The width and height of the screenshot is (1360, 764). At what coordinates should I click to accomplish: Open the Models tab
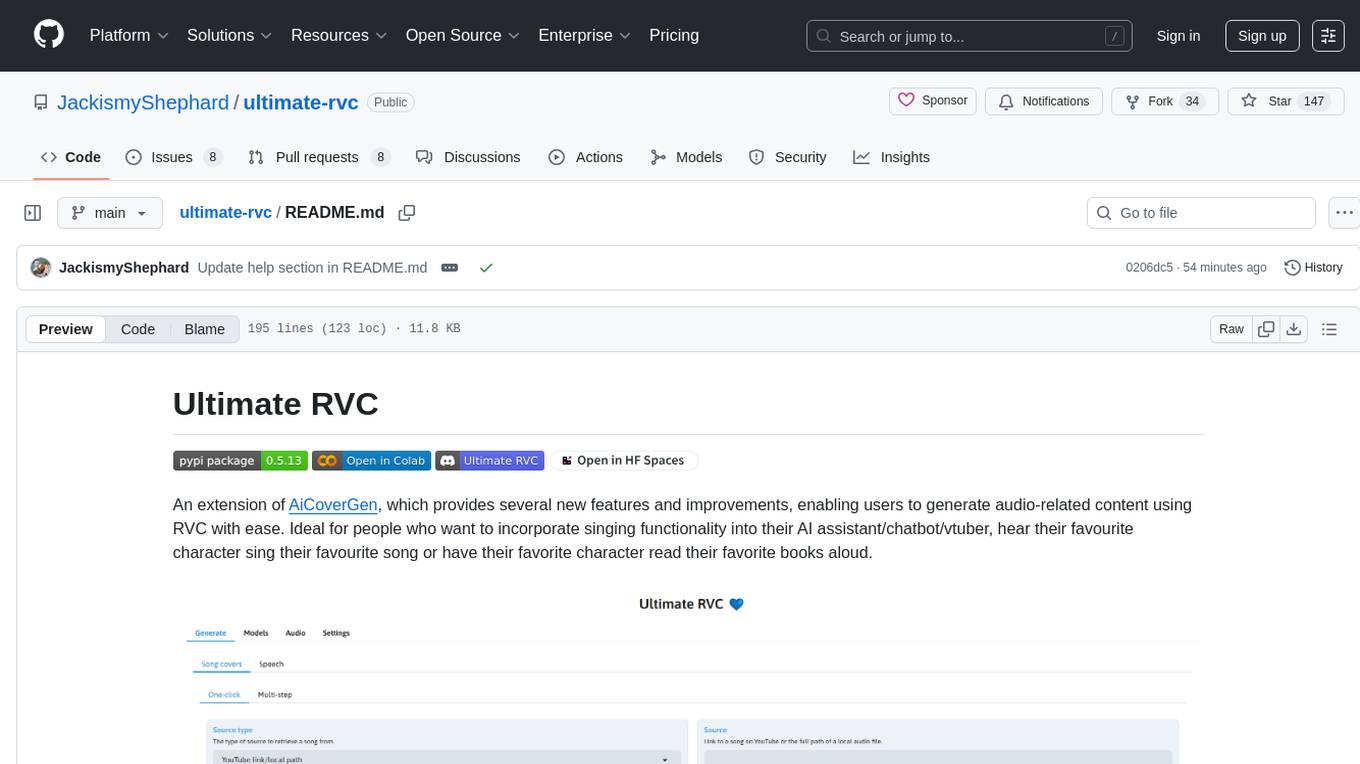click(x=686, y=157)
